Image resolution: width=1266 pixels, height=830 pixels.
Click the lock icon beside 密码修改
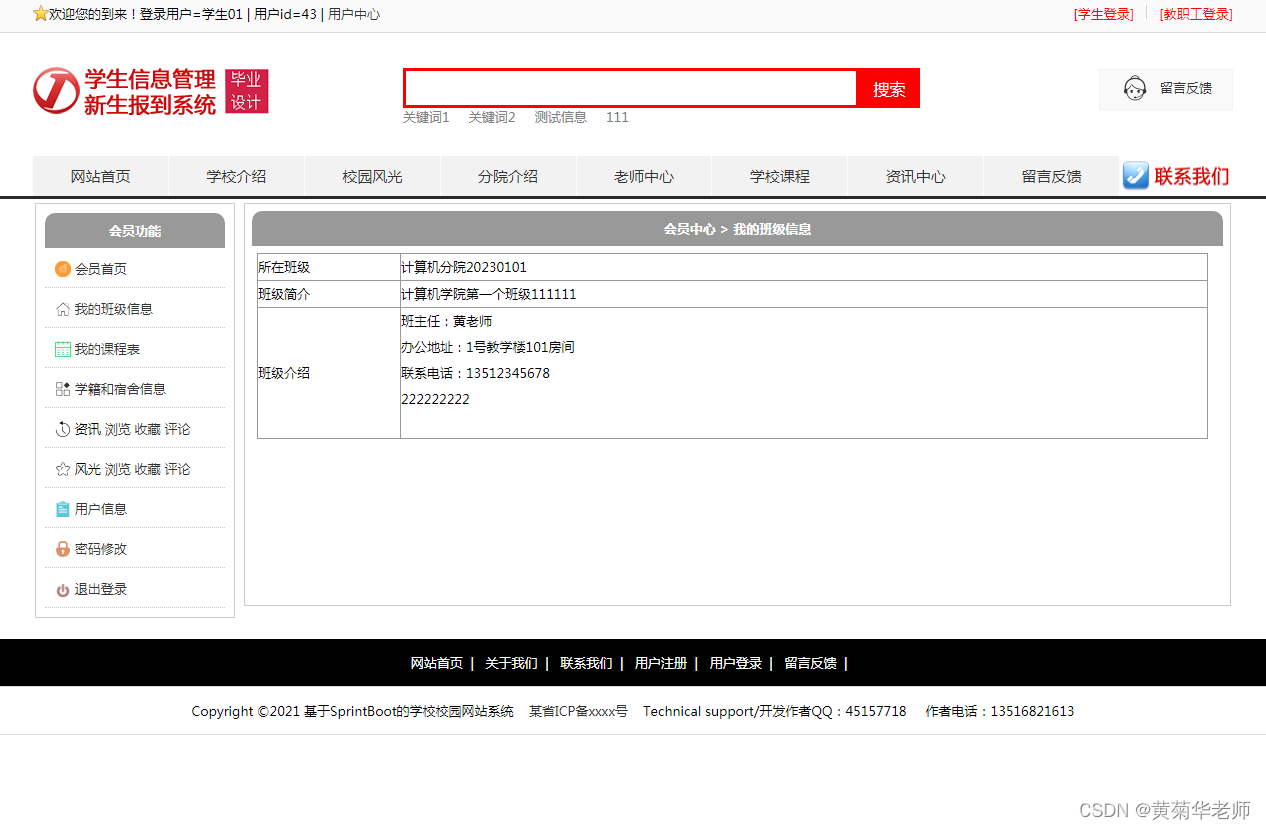coord(63,549)
